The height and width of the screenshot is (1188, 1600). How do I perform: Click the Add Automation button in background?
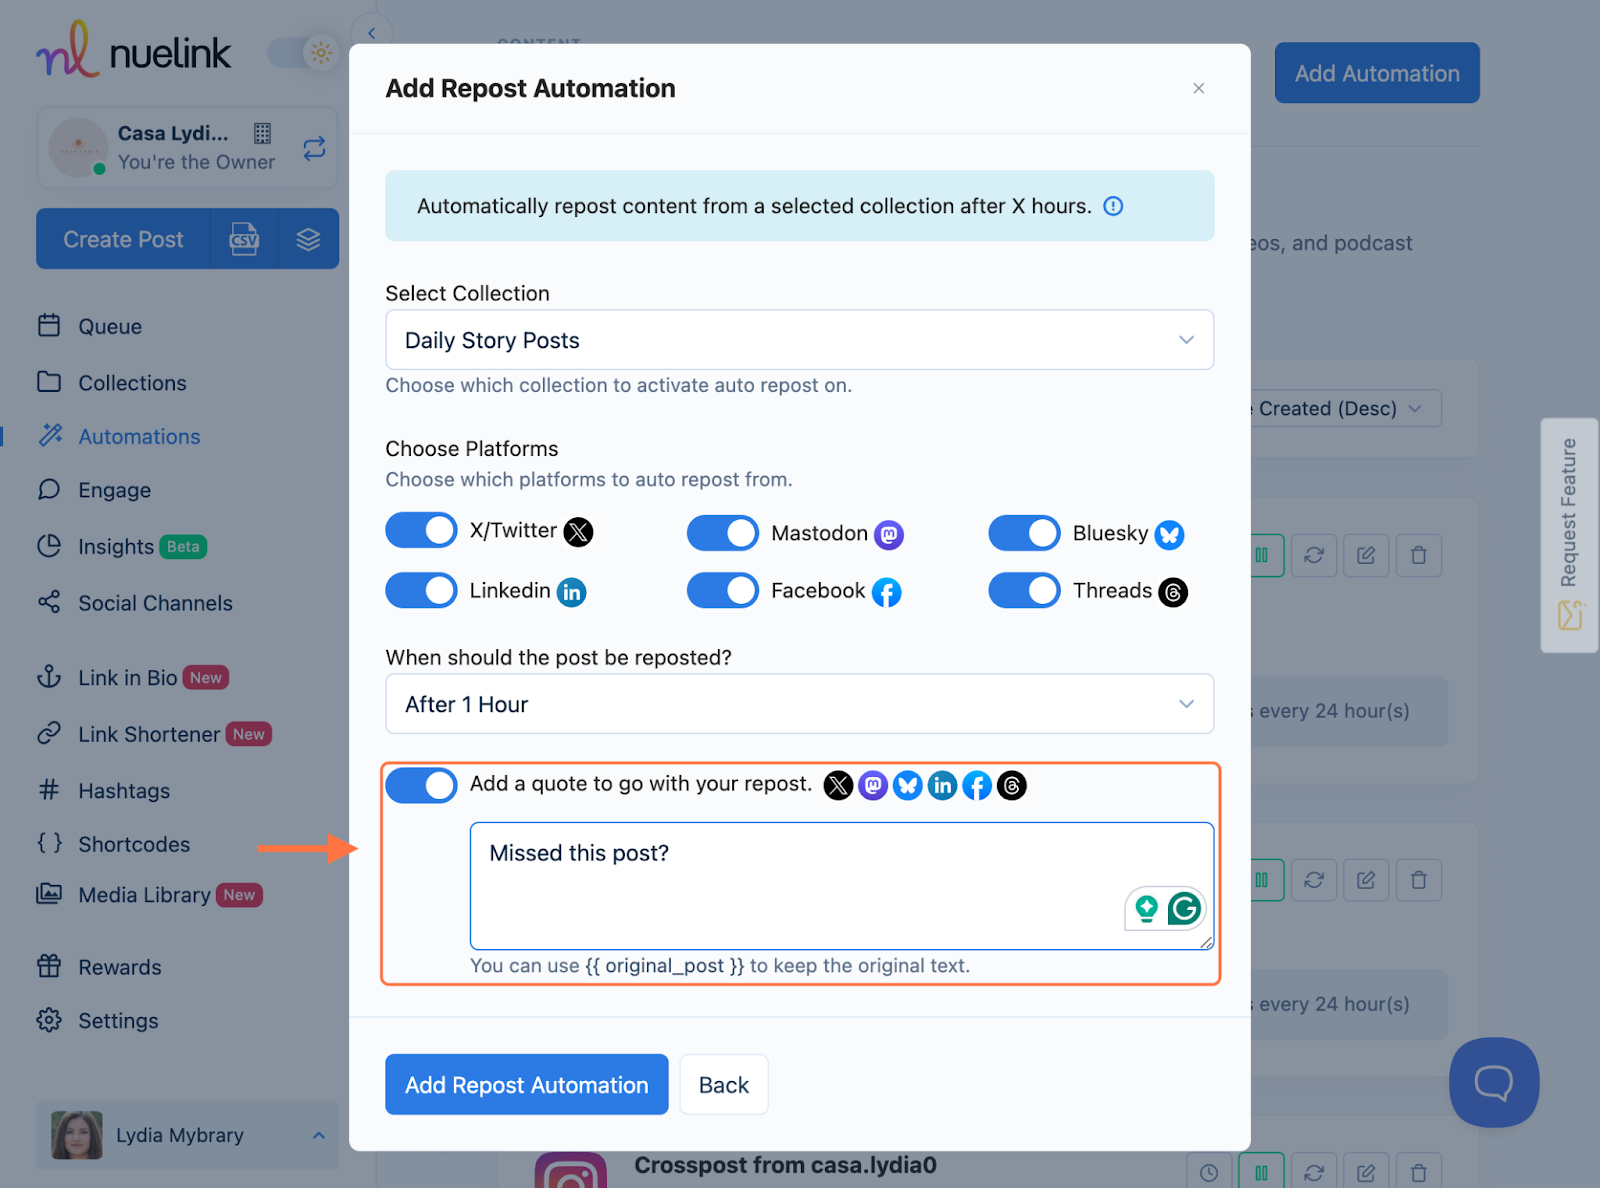(1377, 73)
